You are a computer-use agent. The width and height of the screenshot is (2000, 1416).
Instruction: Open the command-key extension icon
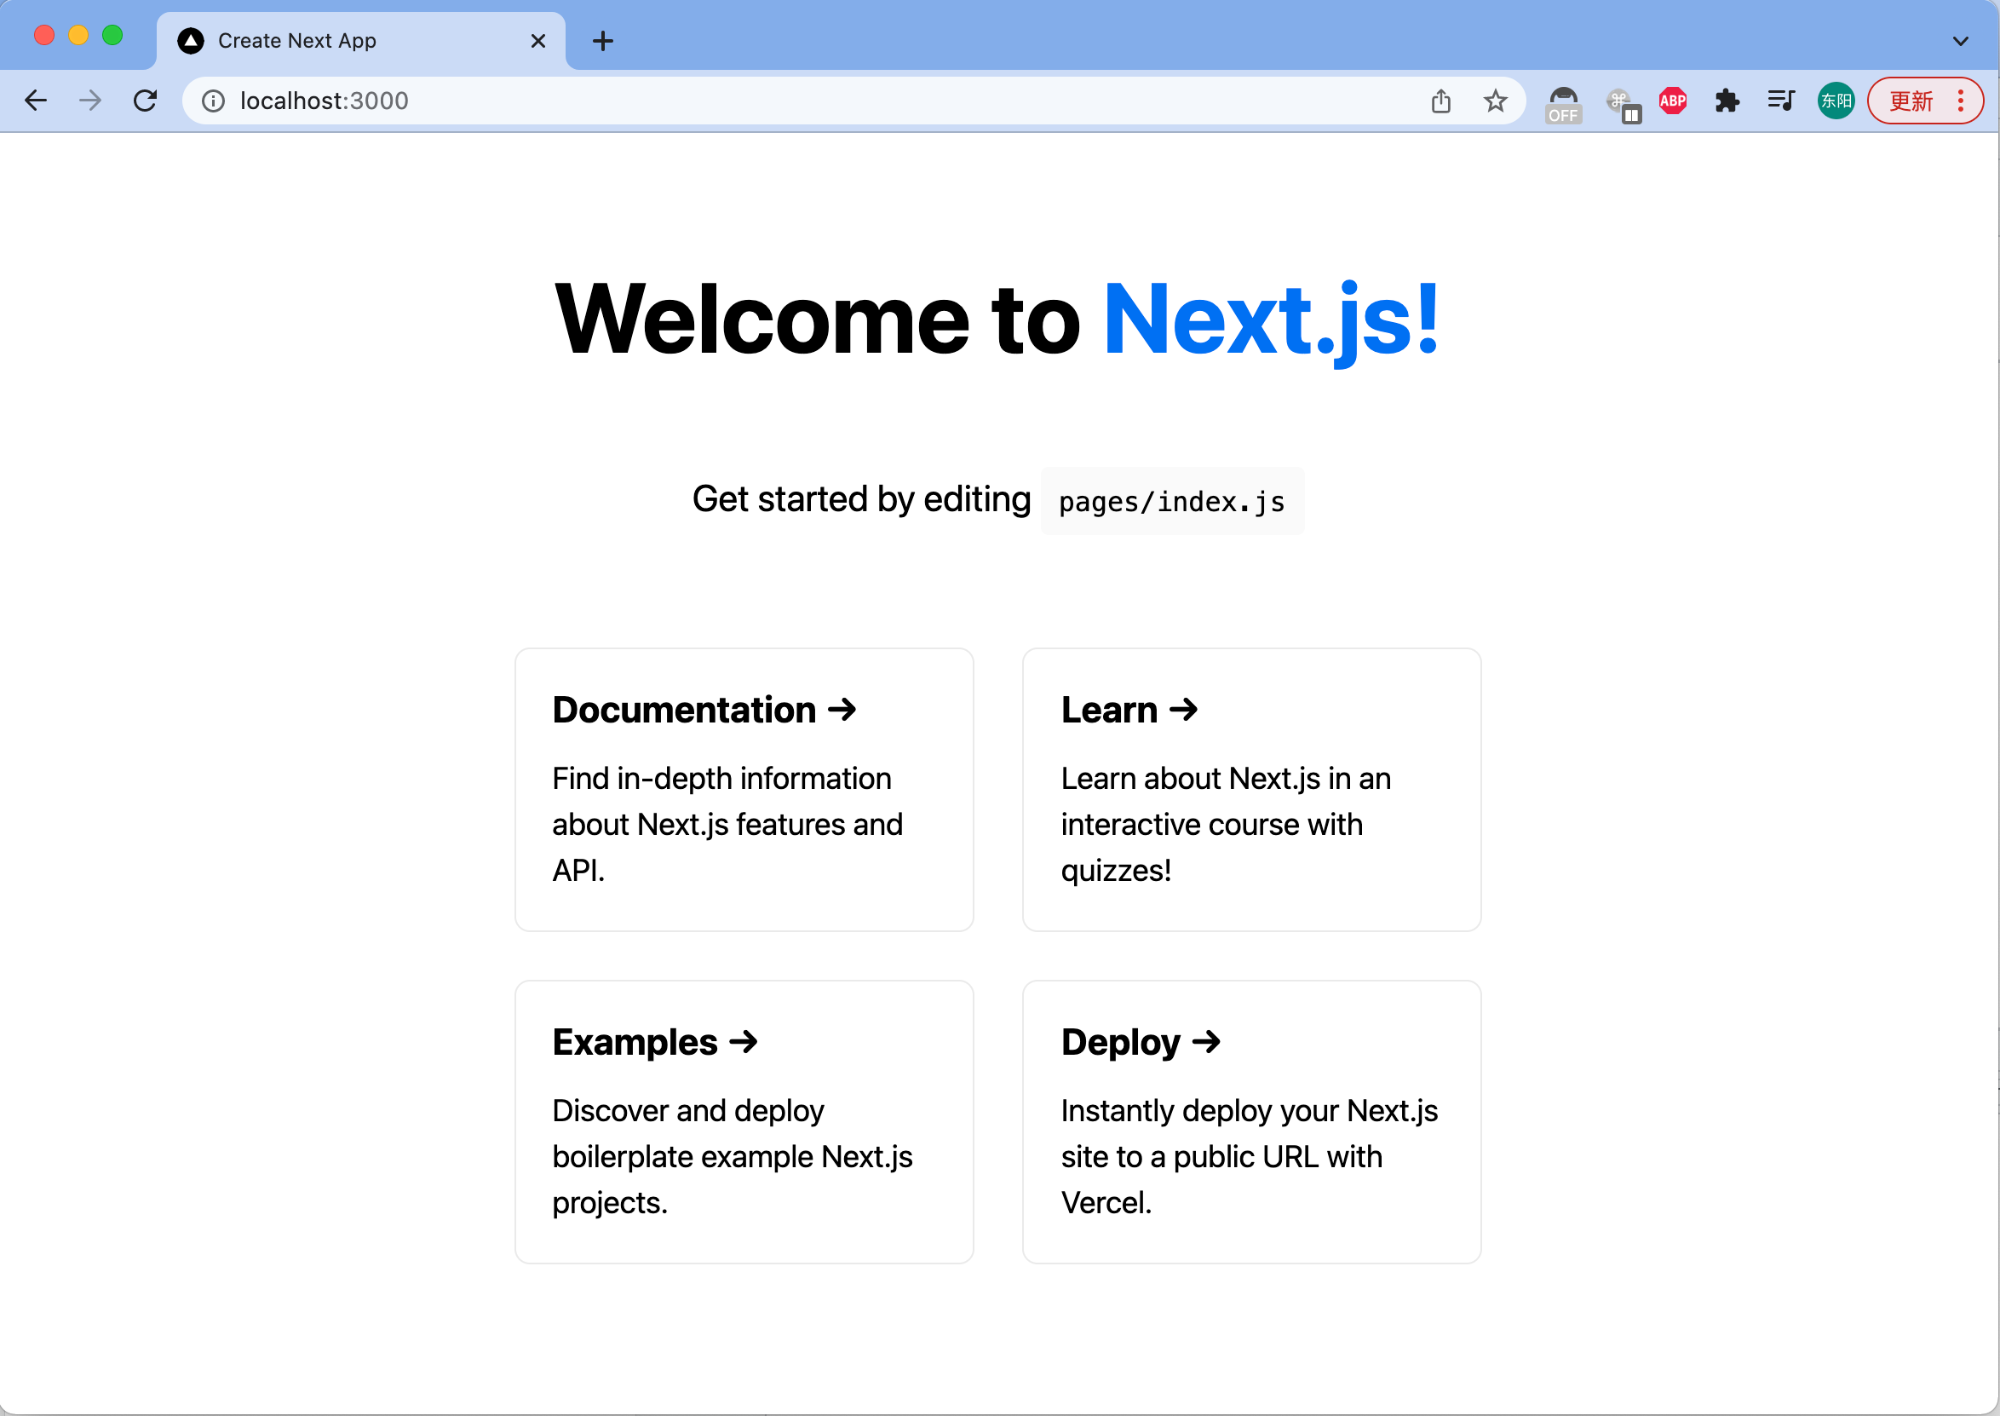click(x=1623, y=104)
